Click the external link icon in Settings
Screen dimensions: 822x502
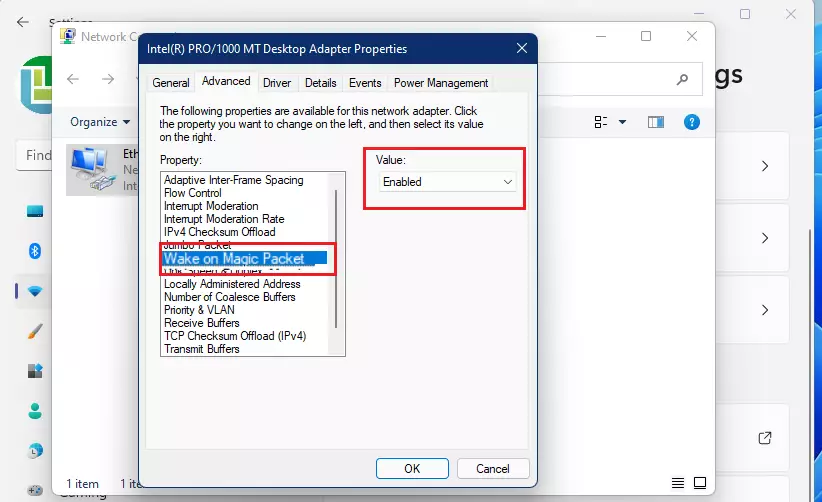point(765,438)
